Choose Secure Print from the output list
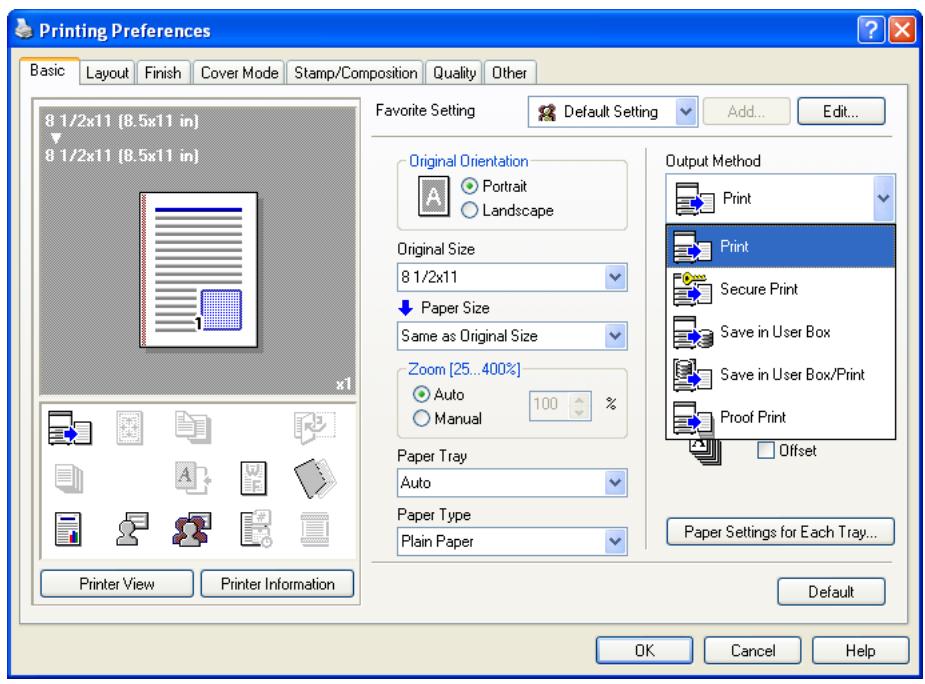Screen dimensions: 925x684 coord(780,289)
